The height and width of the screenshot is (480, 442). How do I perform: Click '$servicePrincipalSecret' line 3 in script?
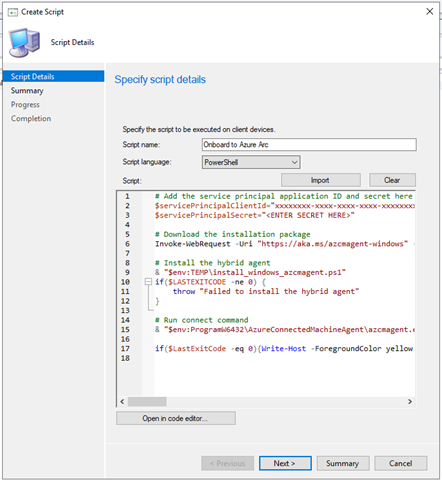(206, 215)
